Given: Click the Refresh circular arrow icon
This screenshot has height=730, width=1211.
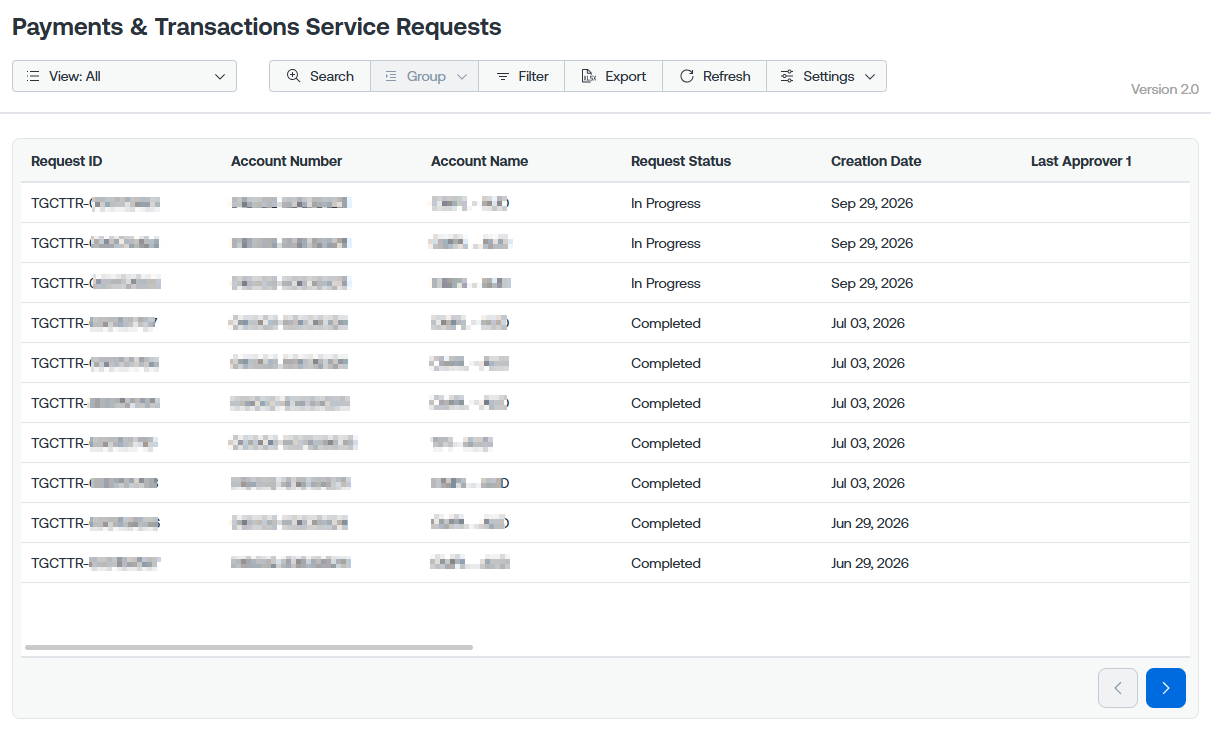Looking at the screenshot, I should (x=687, y=76).
